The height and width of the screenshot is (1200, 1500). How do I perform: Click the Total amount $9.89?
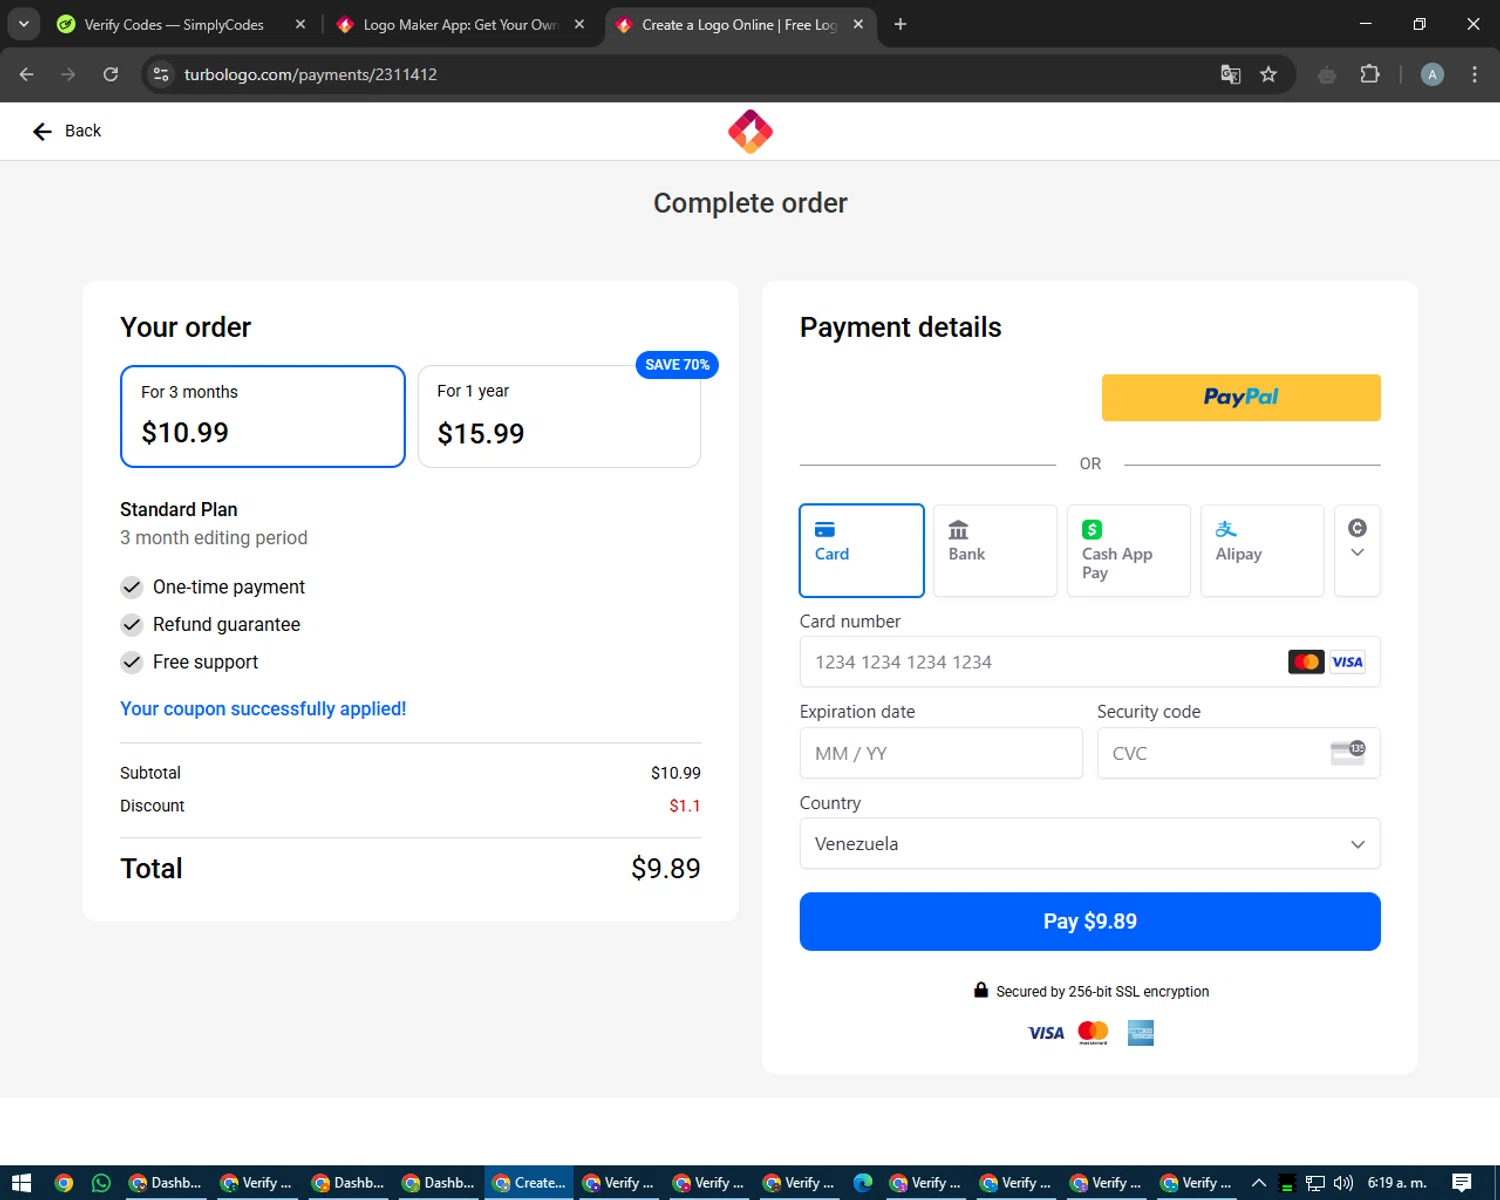(x=666, y=868)
